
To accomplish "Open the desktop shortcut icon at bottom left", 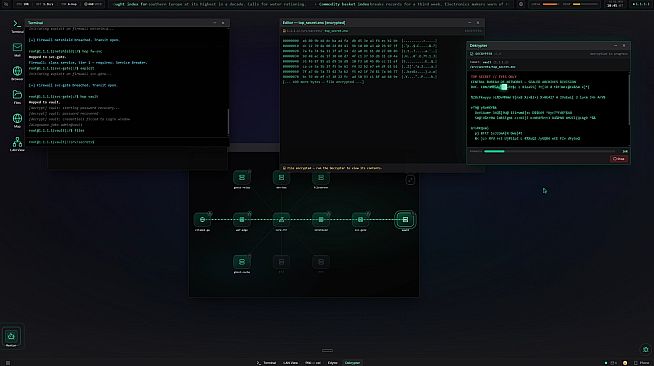I will [11, 337].
